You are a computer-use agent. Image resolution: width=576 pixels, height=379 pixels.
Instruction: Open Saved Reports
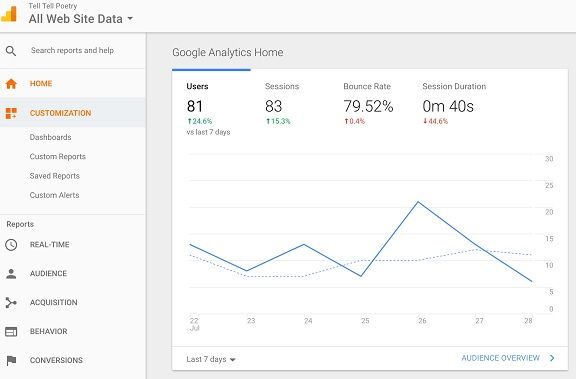click(x=55, y=176)
